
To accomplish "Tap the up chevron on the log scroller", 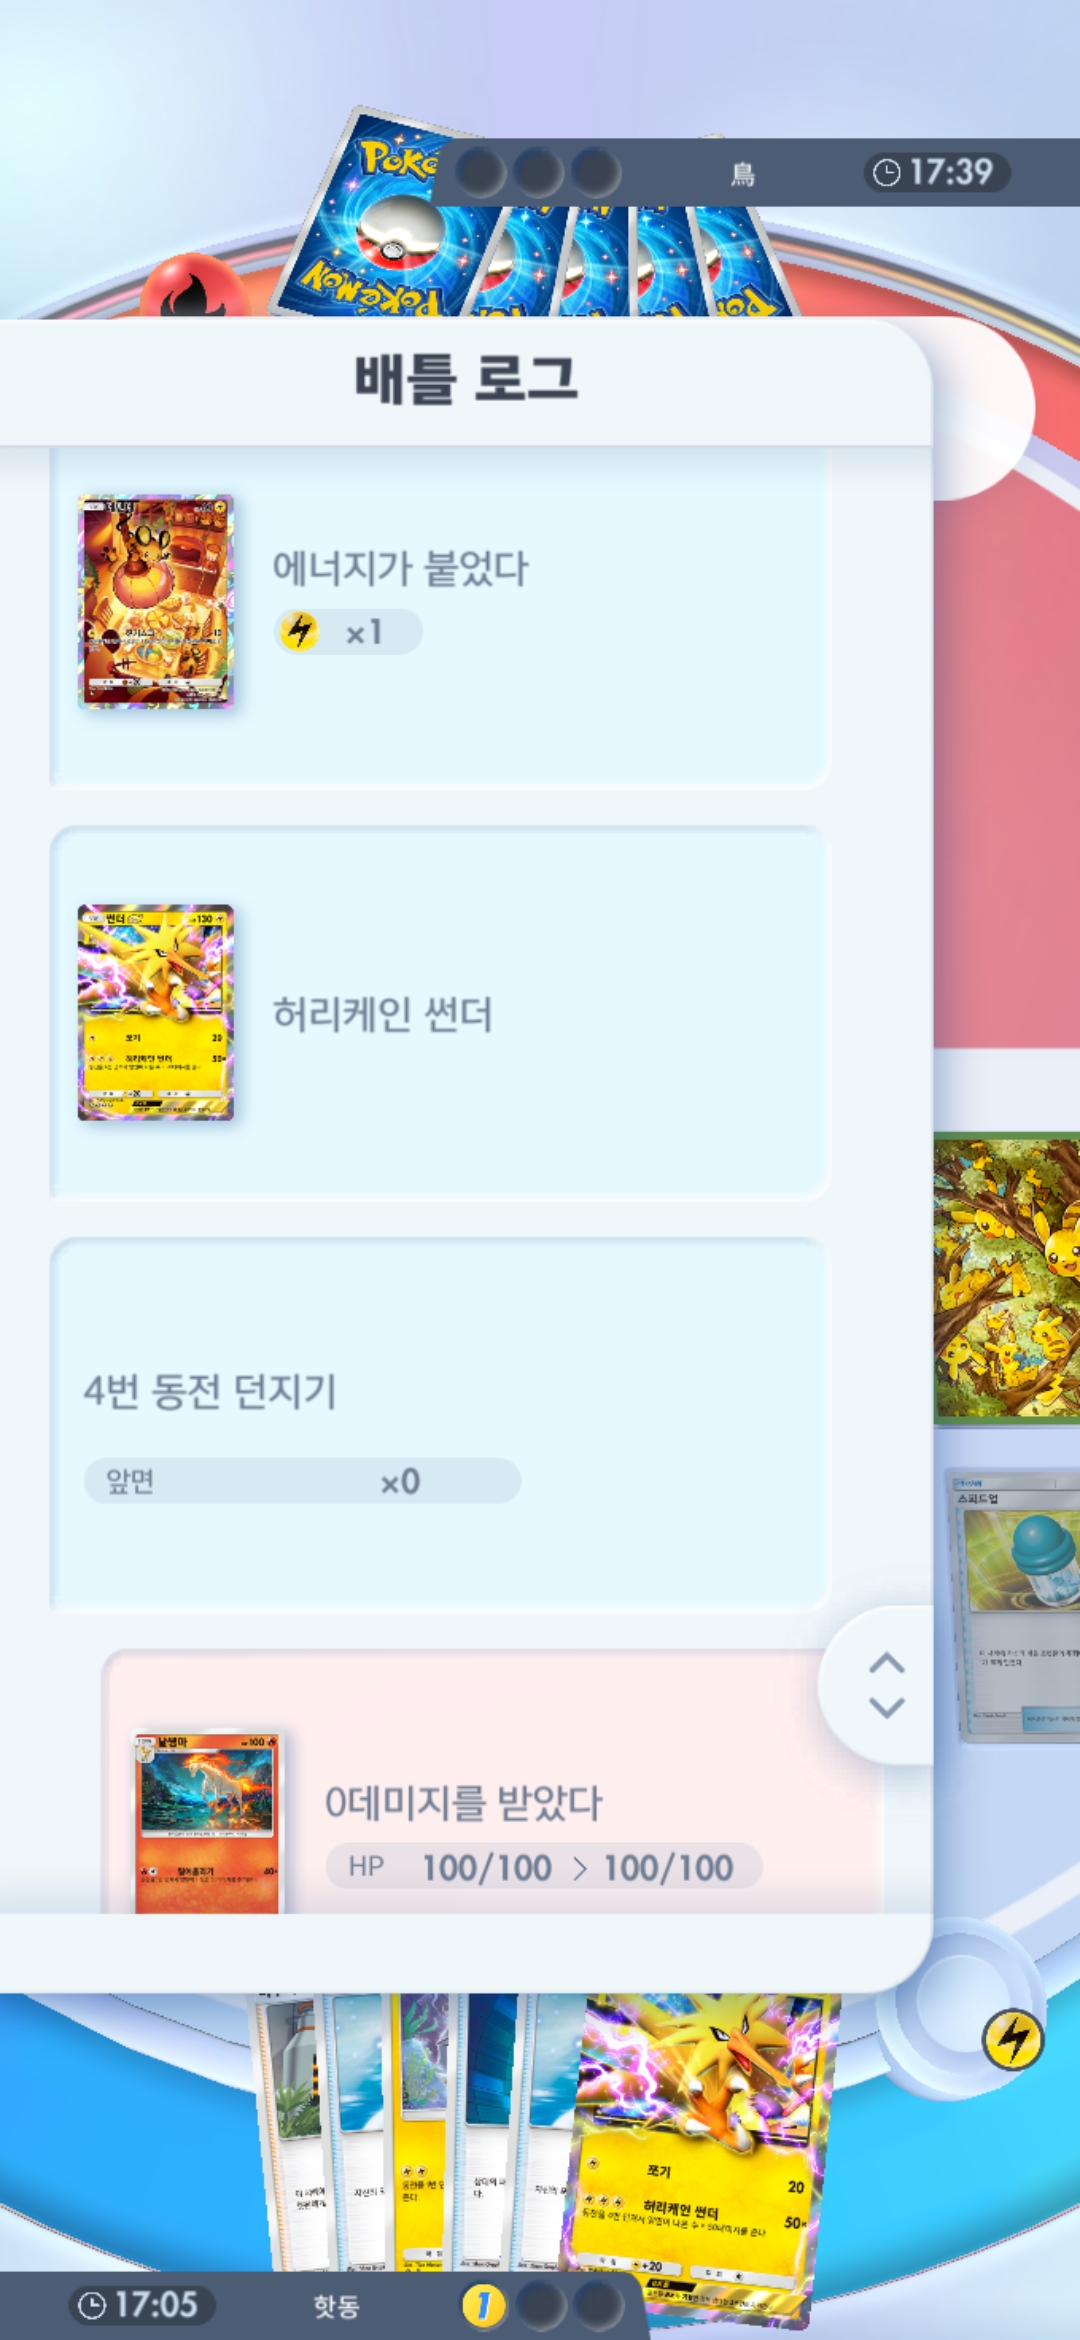I will click(886, 1663).
